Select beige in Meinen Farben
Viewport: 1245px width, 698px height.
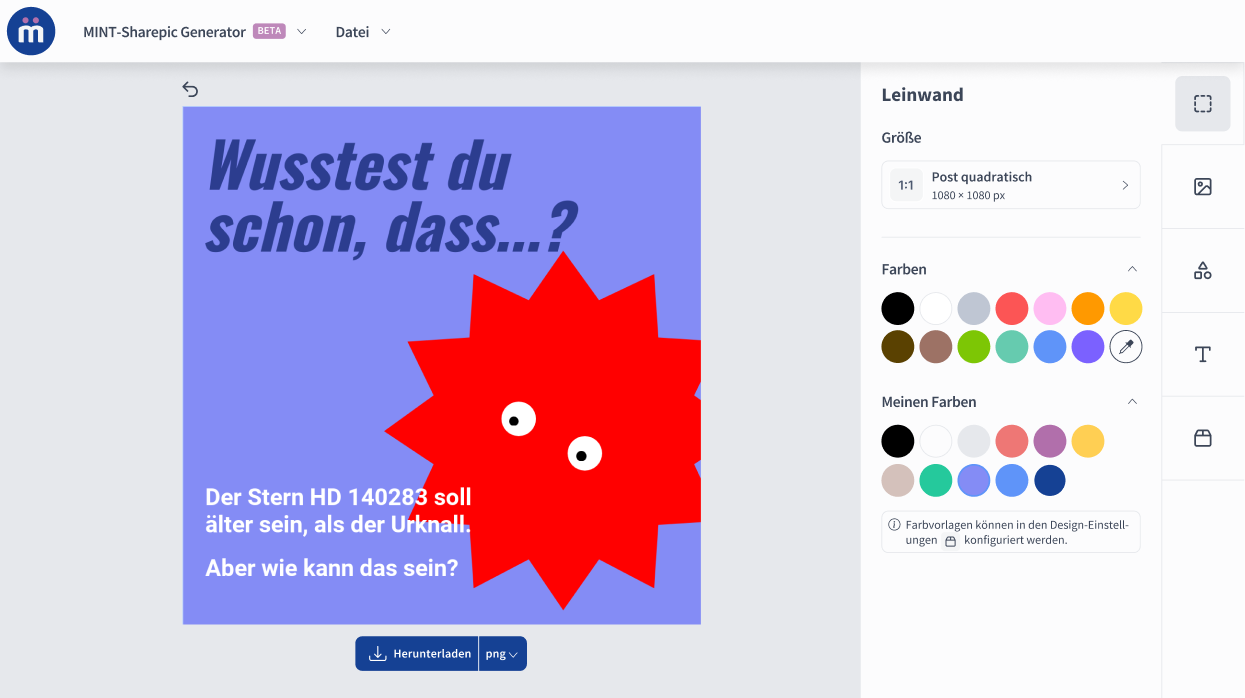pyautogui.click(x=898, y=480)
